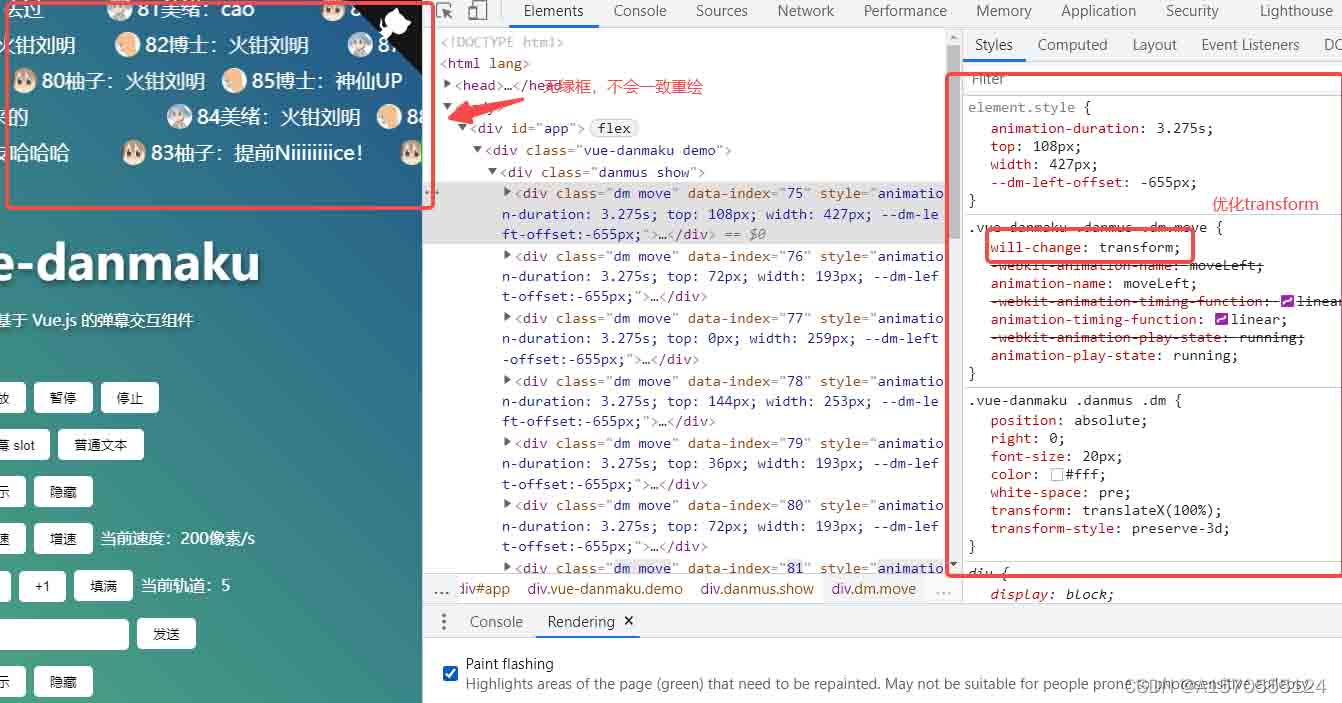
Task: Open the Application tab
Action: [x=1098, y=11]
